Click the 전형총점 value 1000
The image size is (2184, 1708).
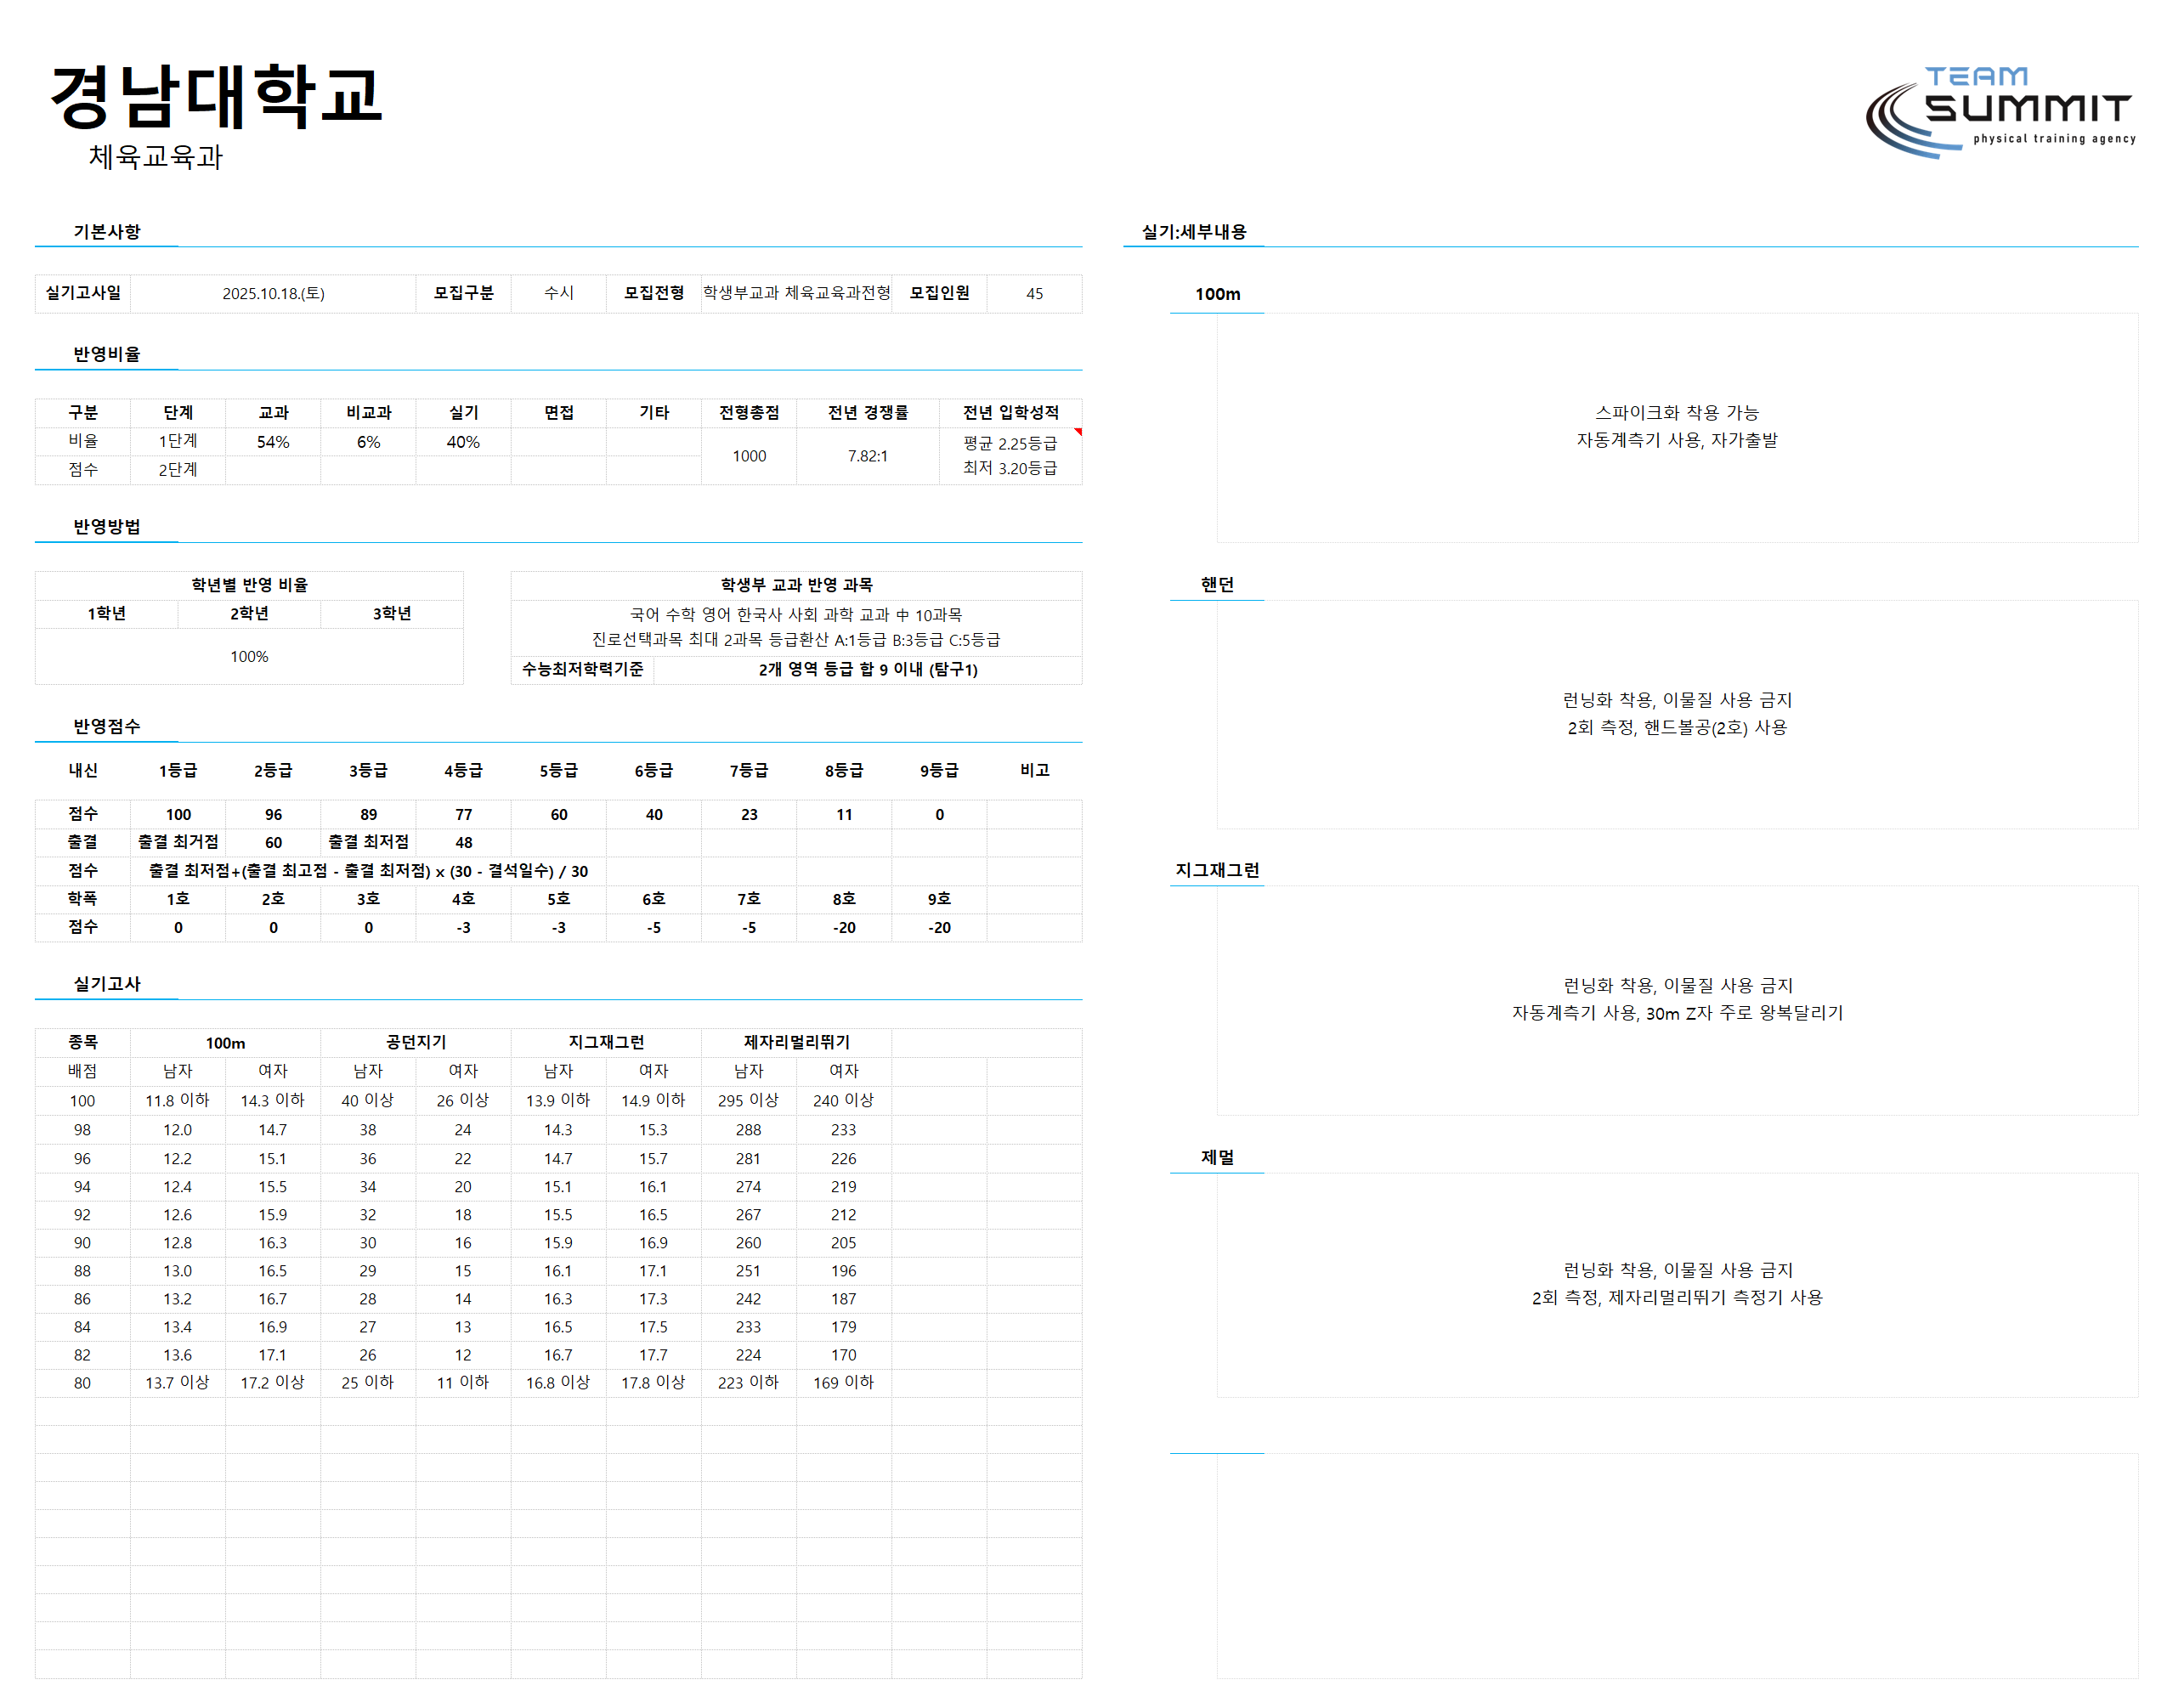pos(749,456)
